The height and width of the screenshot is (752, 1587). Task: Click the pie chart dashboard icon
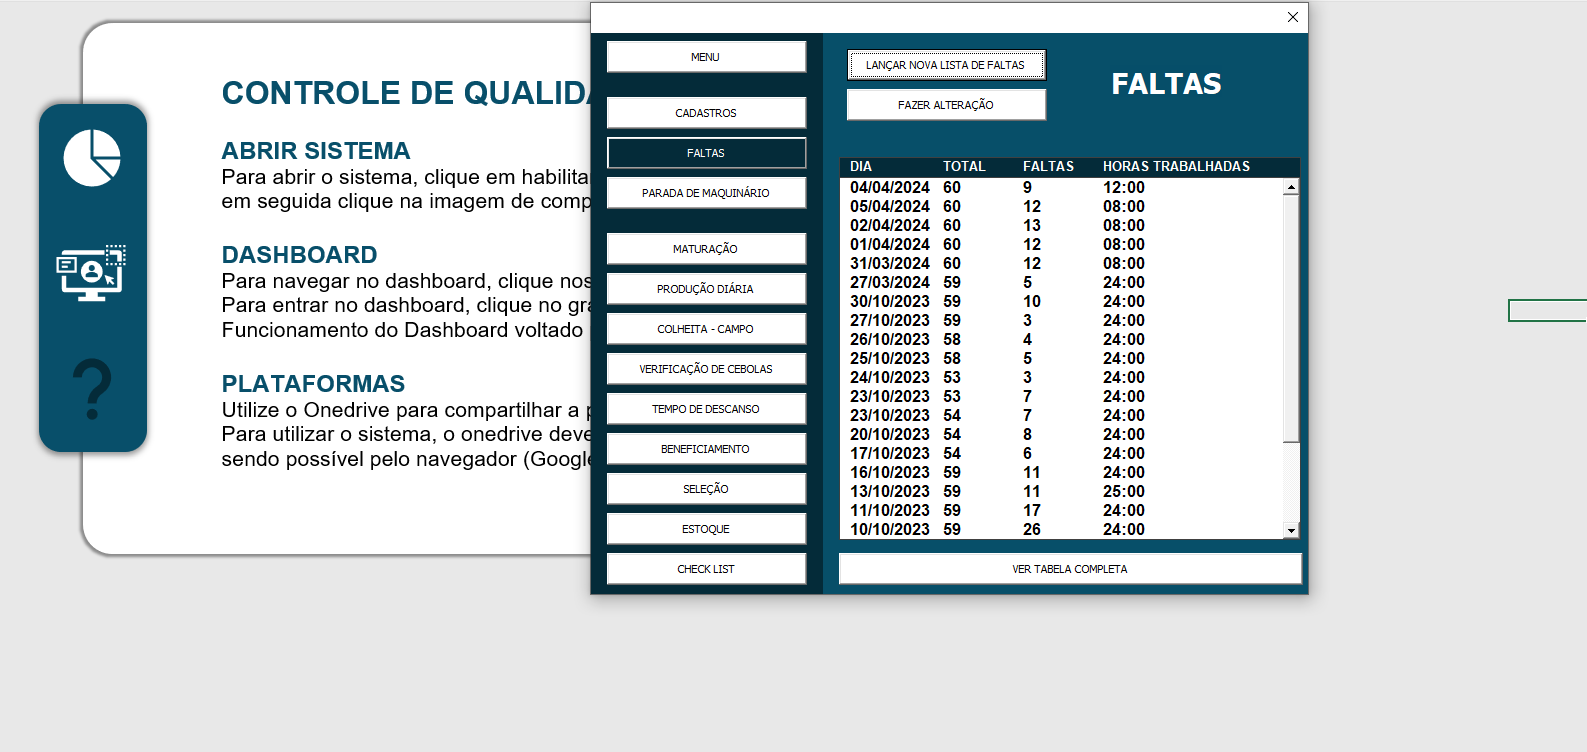tap(92, 158)
